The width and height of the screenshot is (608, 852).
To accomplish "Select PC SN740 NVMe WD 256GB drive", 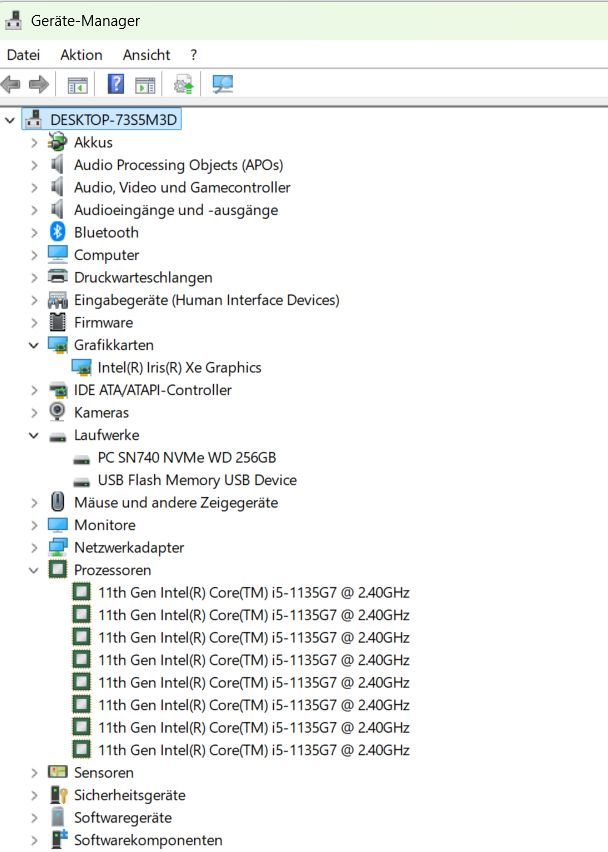I will point(186,457).
